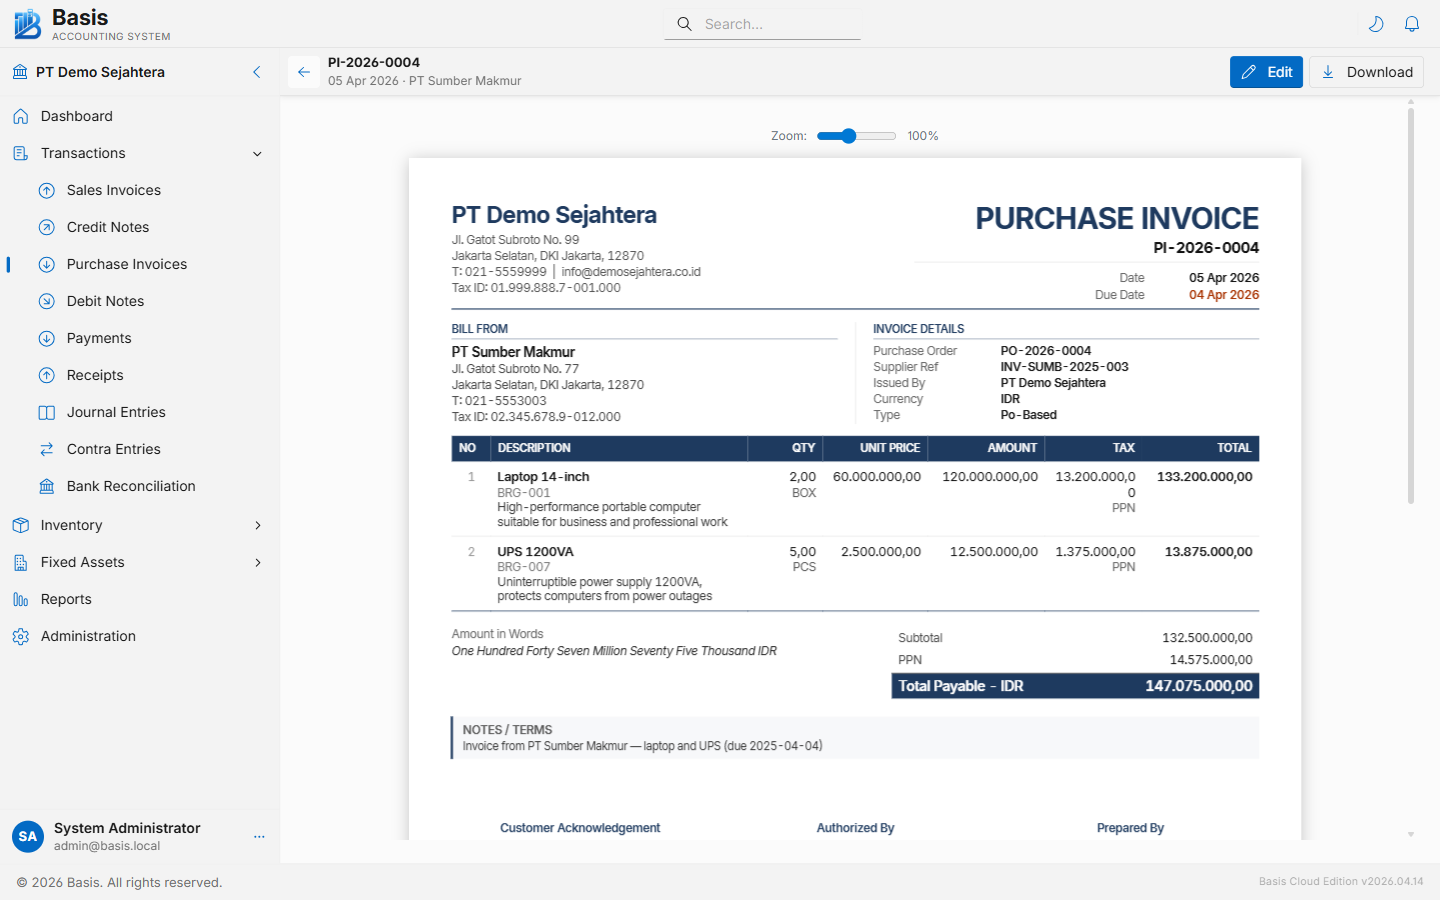Select the Sales Invoices icon in sidebar

(x=46, y=190)
